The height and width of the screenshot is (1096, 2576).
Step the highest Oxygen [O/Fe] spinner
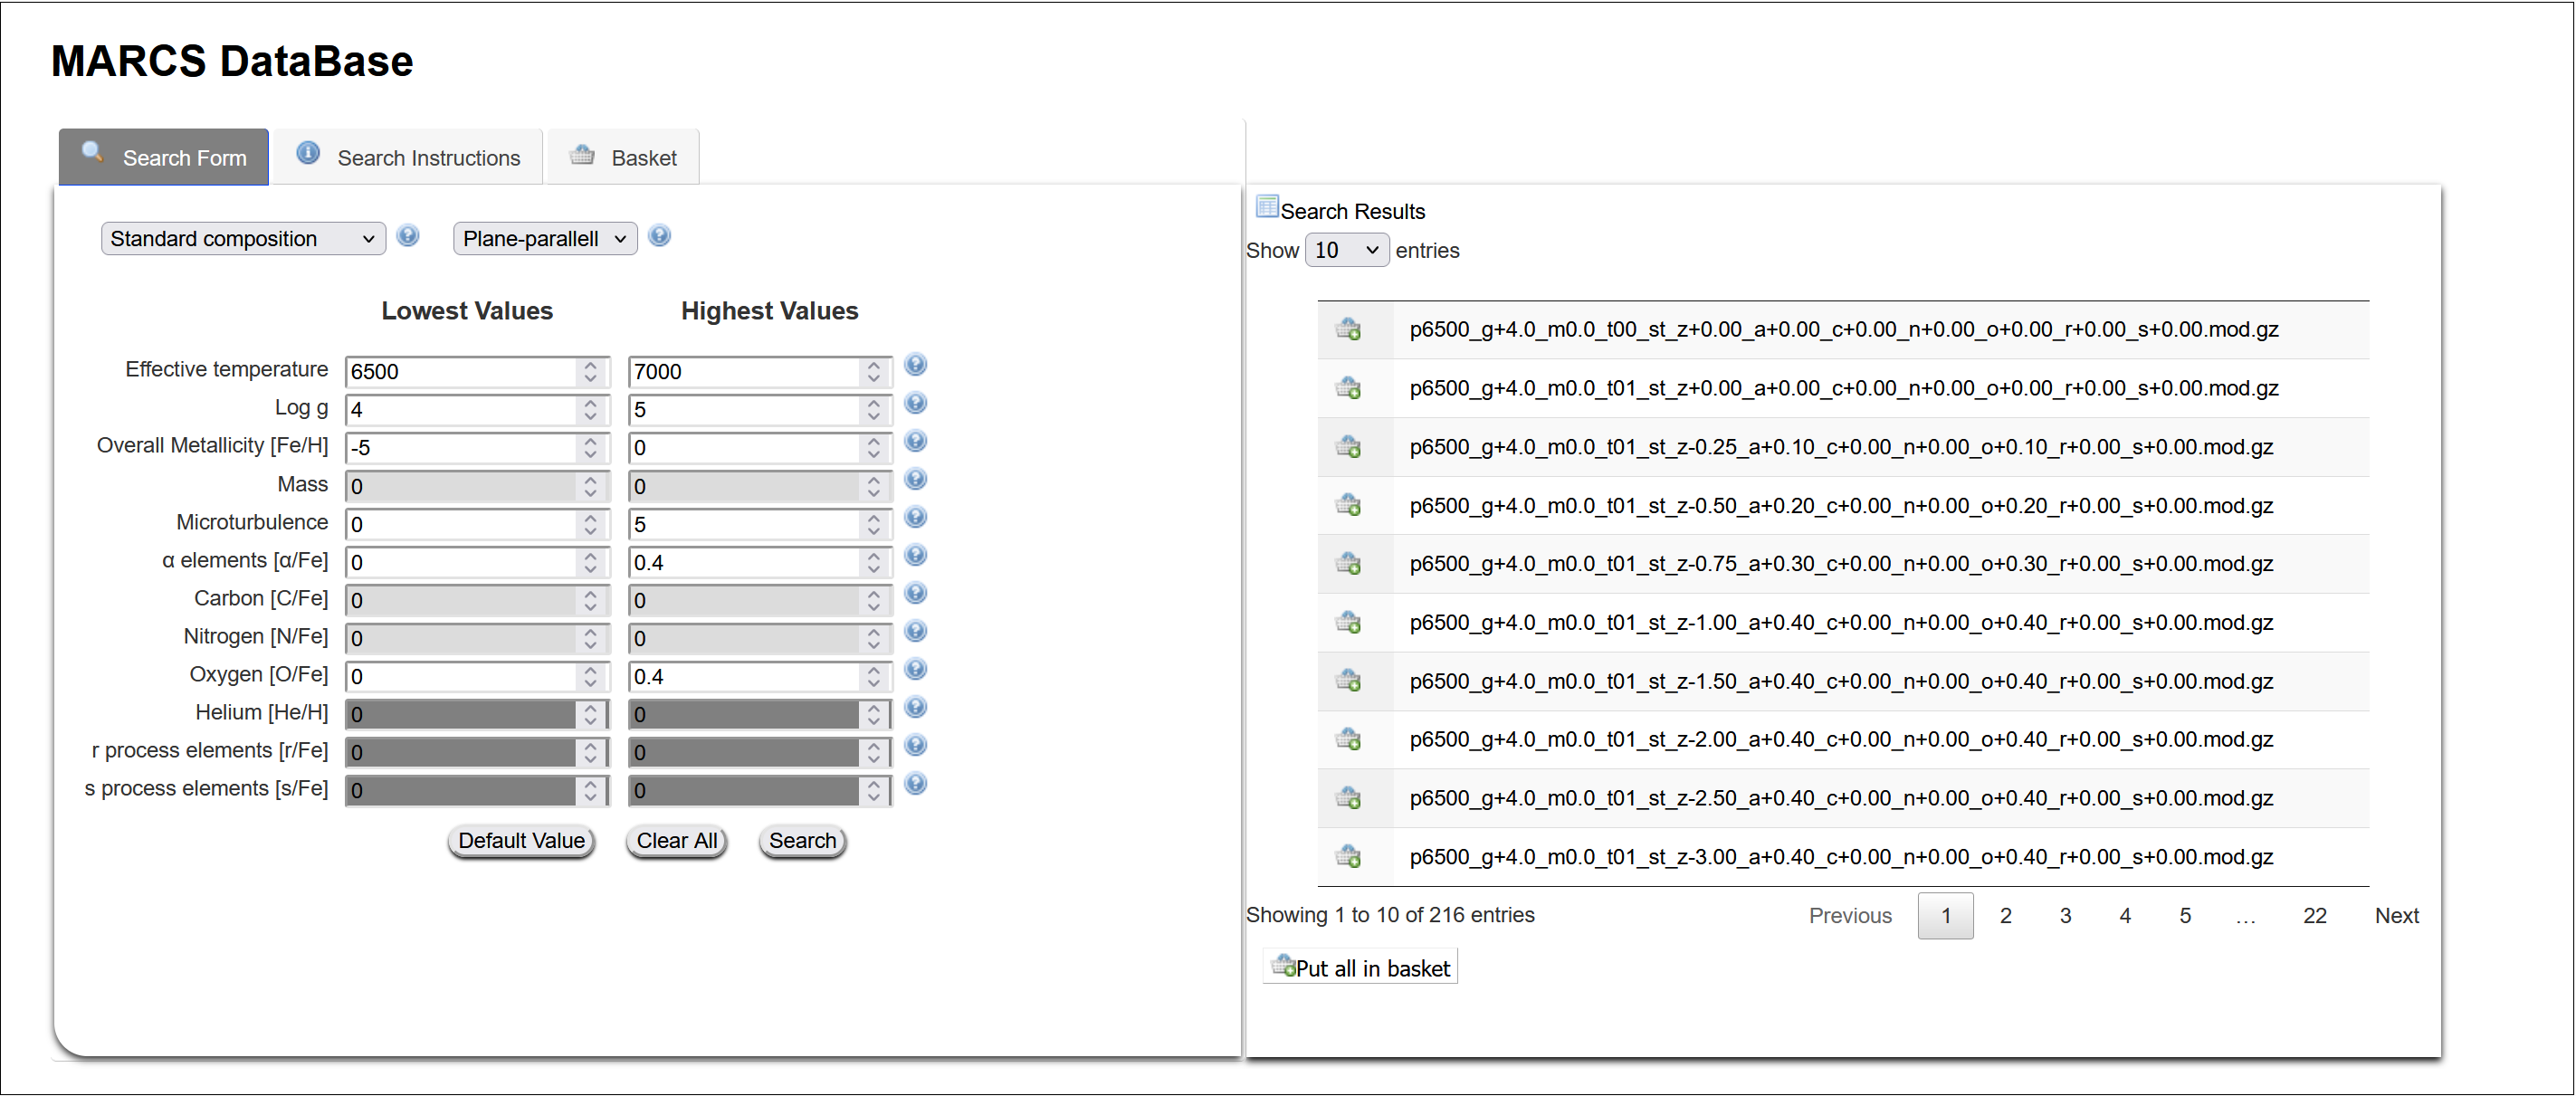tap(874, 677)
